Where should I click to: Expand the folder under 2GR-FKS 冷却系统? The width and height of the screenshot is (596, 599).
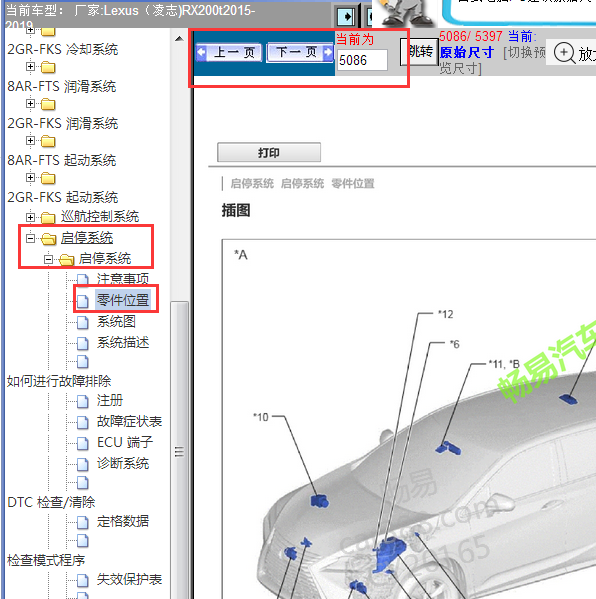point(30,67)
